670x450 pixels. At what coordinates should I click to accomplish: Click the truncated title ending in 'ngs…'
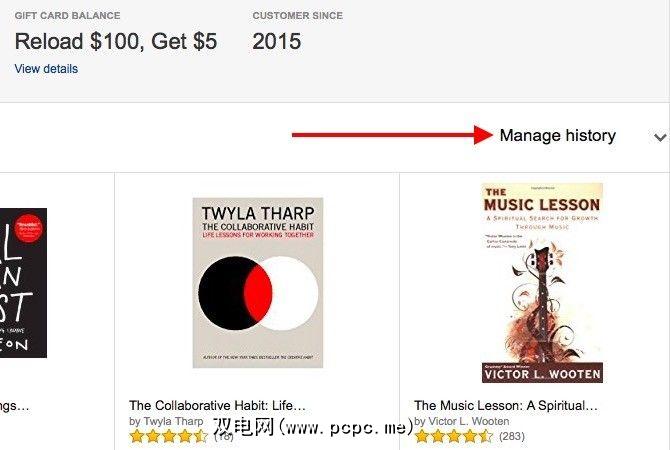15,406
